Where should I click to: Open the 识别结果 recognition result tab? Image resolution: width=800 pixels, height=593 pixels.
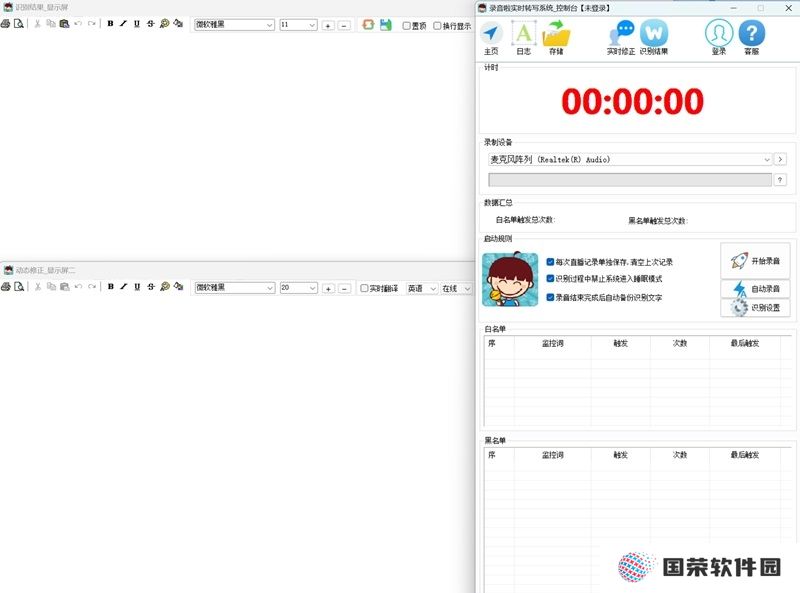tap(654, 38)
